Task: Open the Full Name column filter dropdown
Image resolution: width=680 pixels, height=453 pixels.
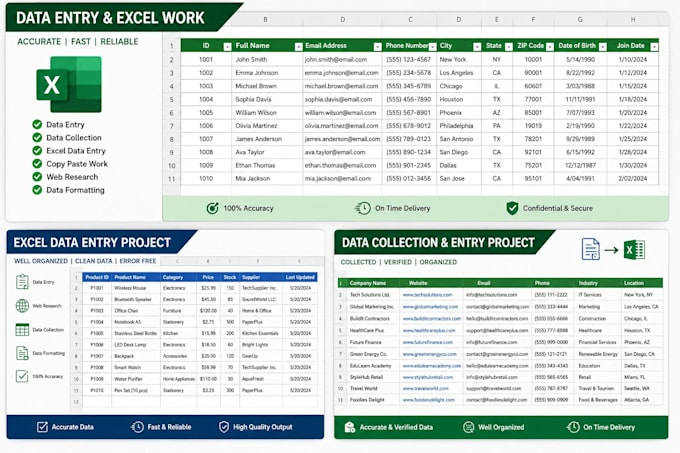Action: tap(298, 47)
